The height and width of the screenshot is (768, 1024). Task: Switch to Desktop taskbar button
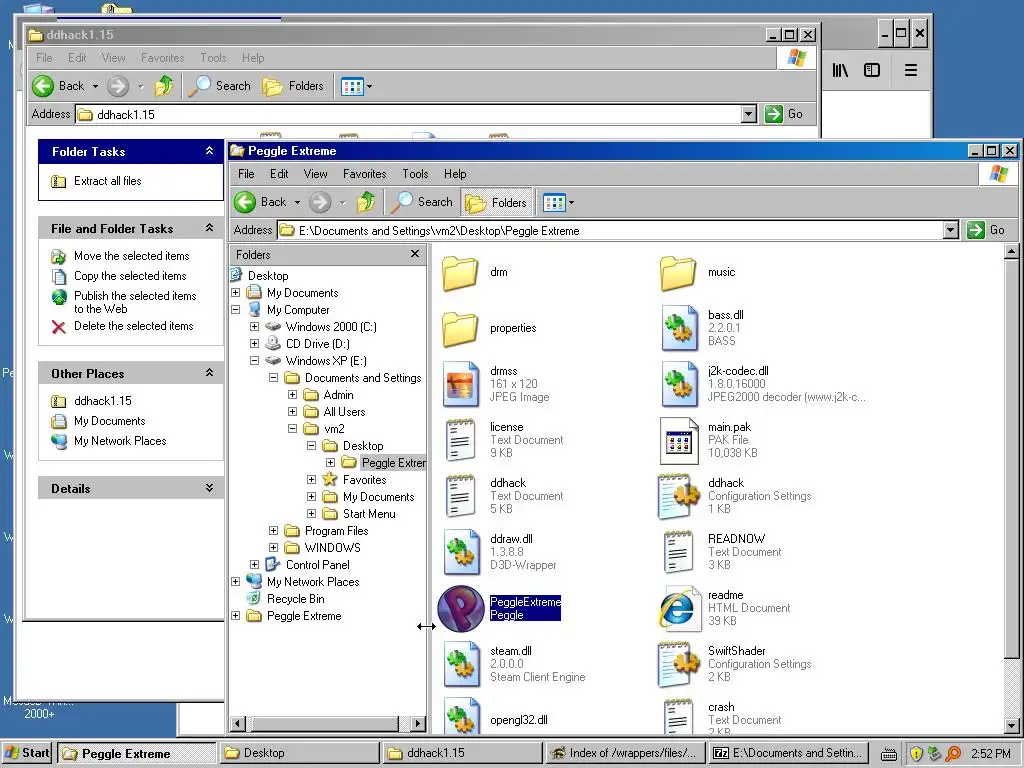(298, 753)
